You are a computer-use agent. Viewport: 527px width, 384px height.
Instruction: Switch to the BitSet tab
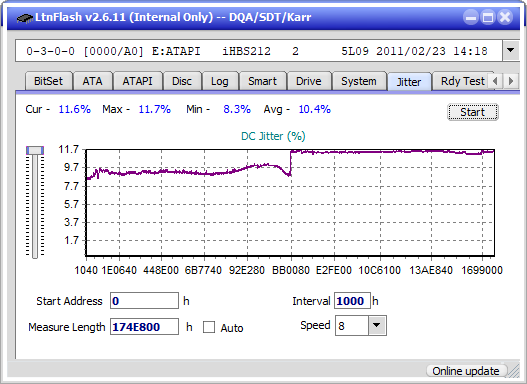point(48,81)
